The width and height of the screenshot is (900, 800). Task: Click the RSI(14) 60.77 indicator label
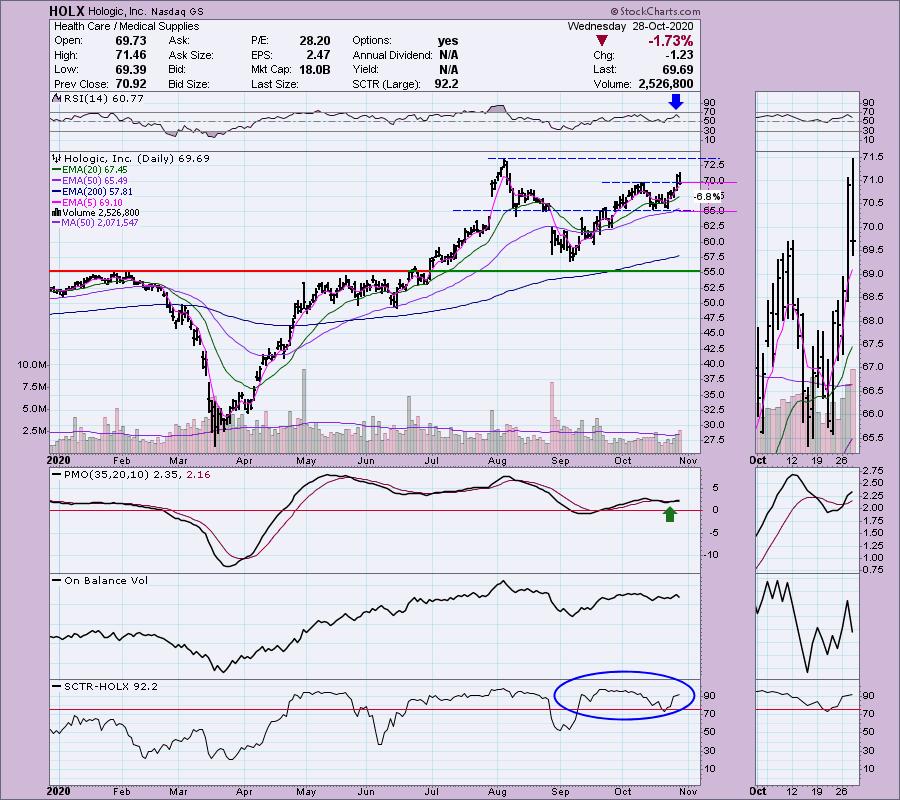[103, 98]
